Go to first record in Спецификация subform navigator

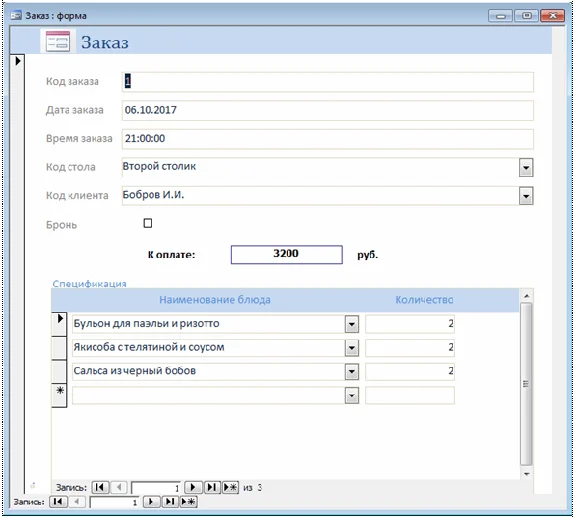click(100, 487)
